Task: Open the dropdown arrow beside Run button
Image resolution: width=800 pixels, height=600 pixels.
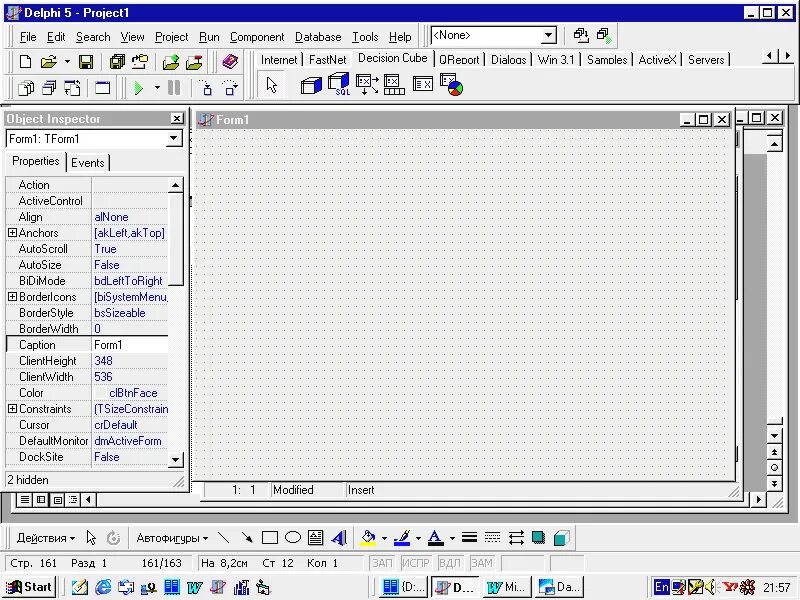Action: click(x=157, y=88)
